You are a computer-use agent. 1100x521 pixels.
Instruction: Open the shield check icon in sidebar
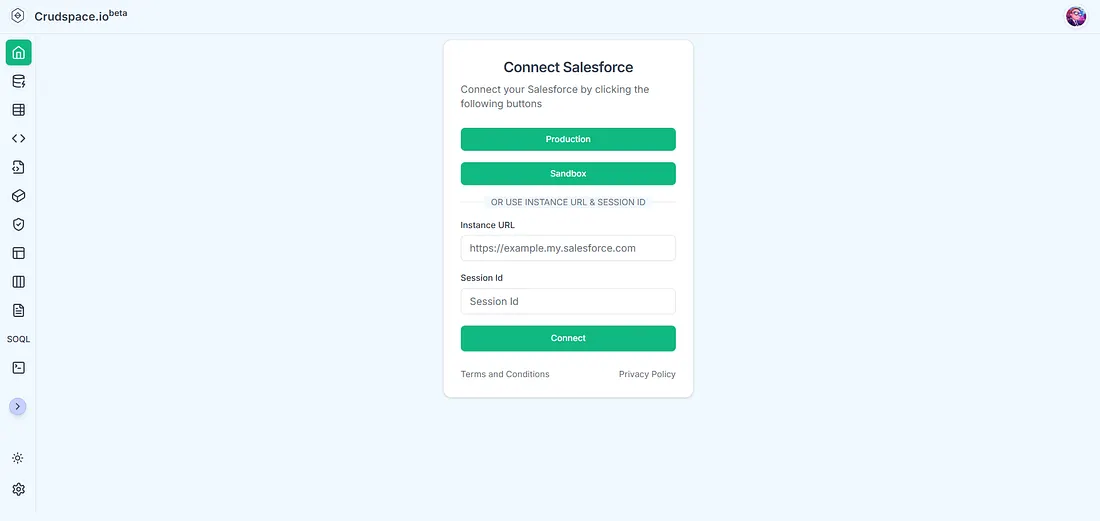(x=18, y=225)
